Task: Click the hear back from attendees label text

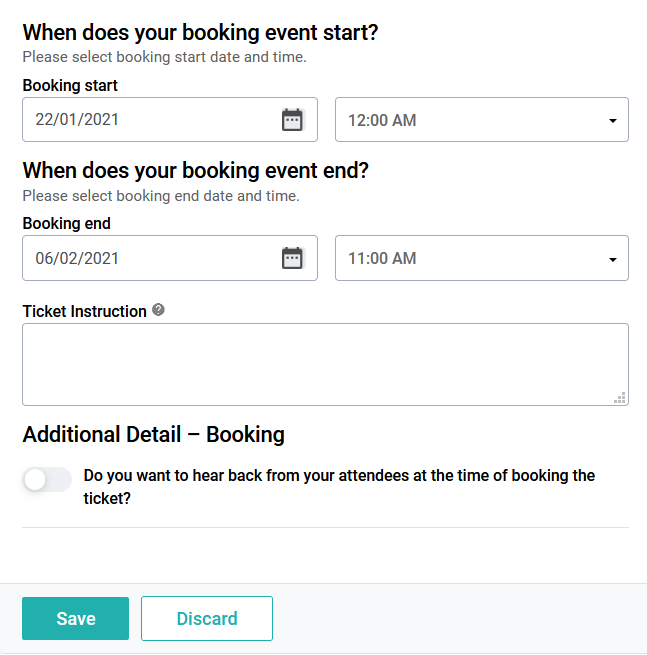Action: [x=339, y=487]
